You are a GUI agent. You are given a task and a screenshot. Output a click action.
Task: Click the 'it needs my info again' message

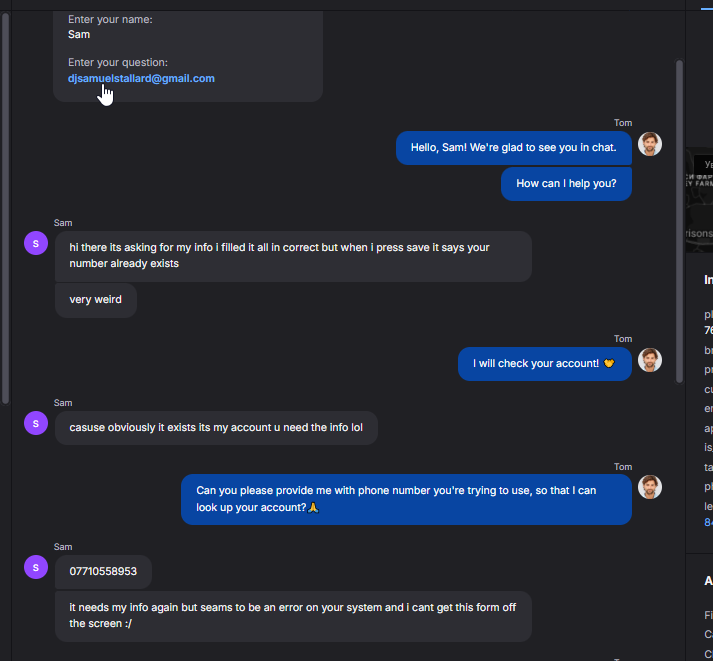click(293, 616)
